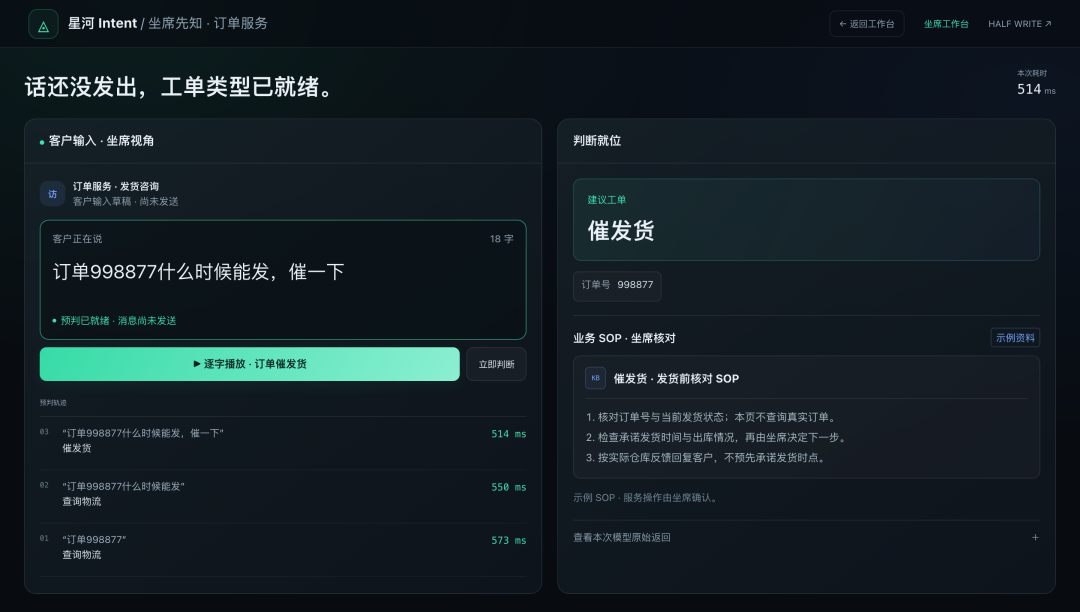Click the 坐席先知 · 订单服务 breadcrumb text

(x=208, y=23)
